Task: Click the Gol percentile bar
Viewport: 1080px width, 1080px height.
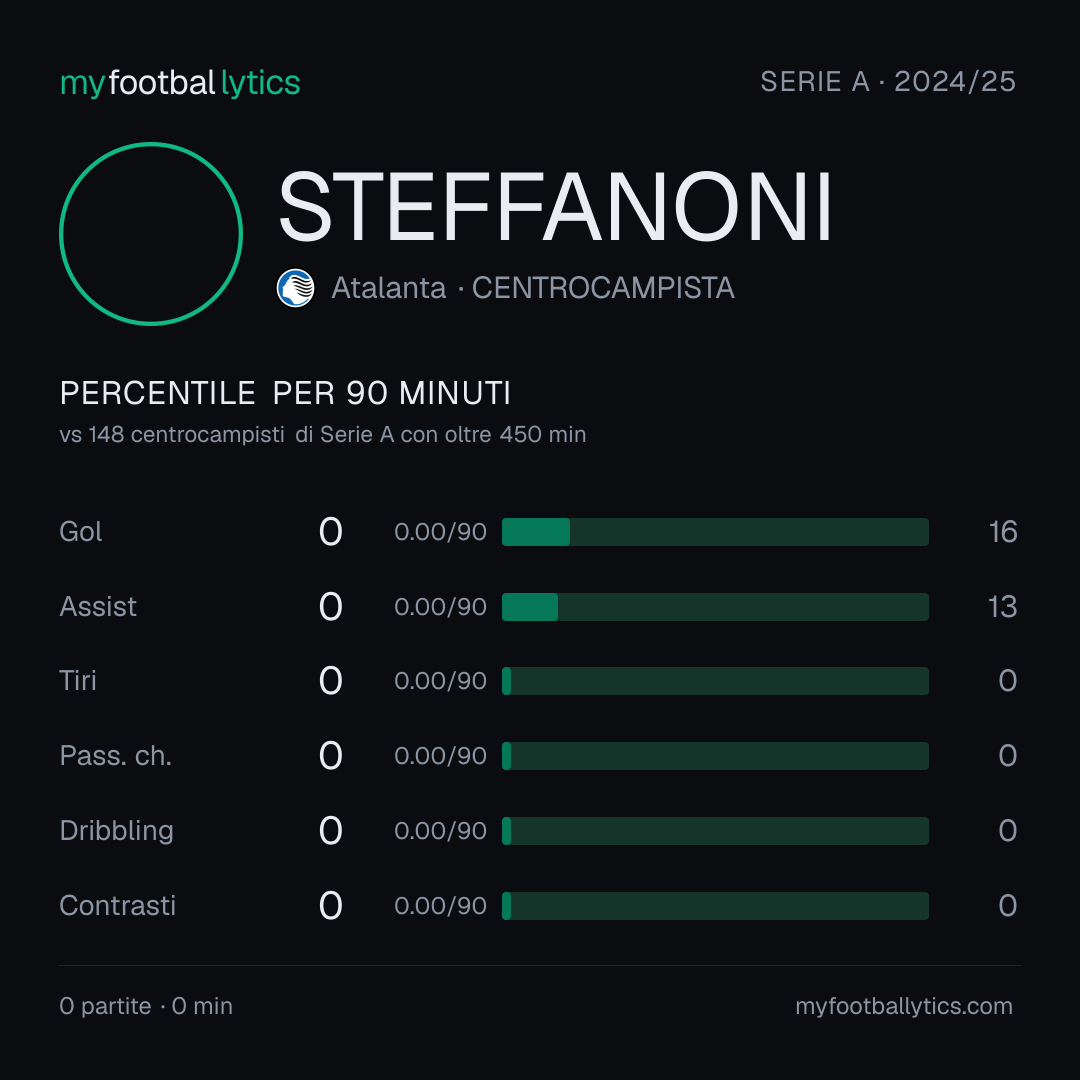Action: click(715, 532)
